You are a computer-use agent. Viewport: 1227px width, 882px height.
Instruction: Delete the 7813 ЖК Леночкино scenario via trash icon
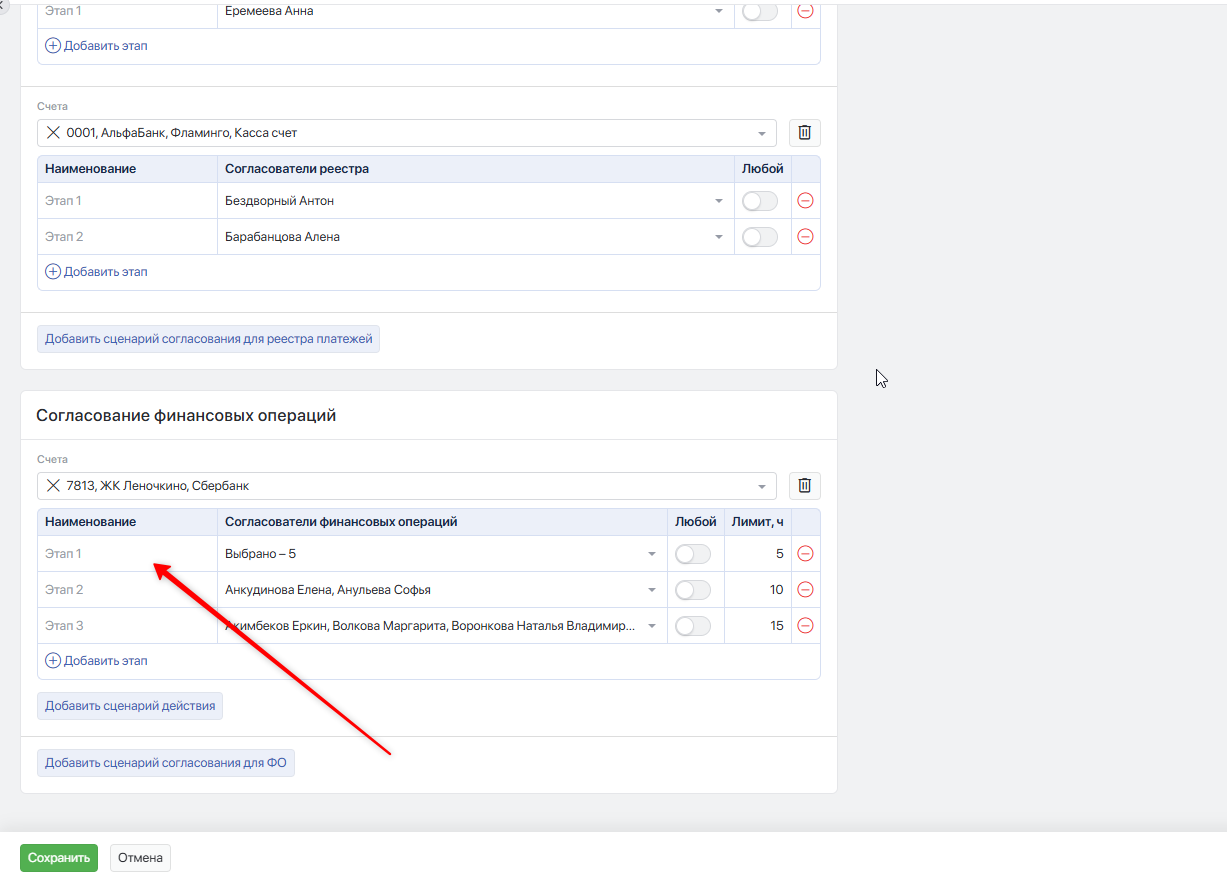(804, 486)
